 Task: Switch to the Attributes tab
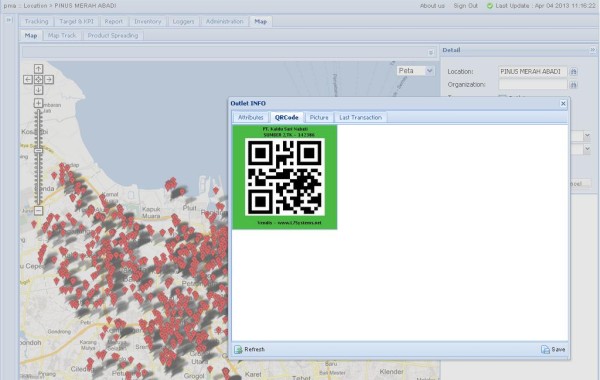pyautogui.click(x=251, y=117)
